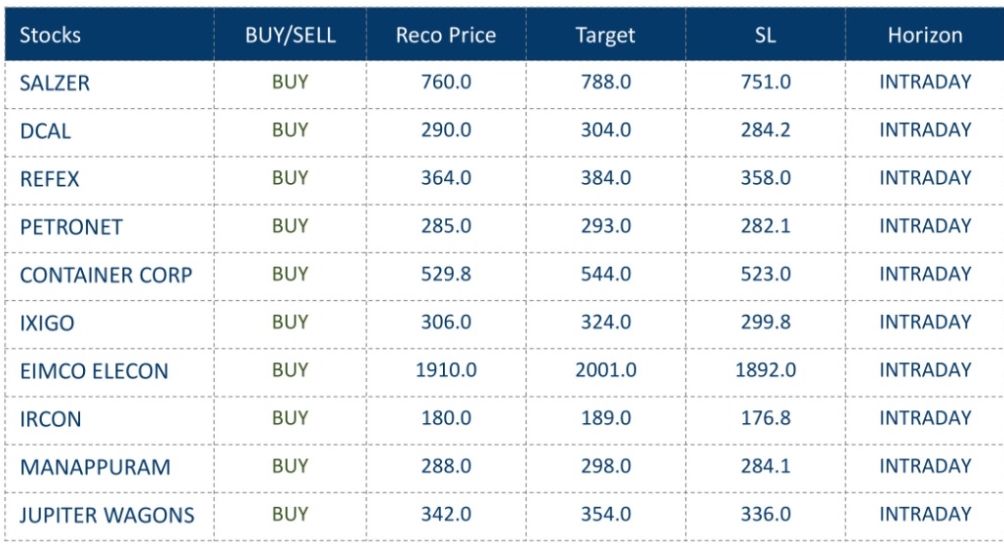Click the BUY label for SALZER
The image size is (1004, 545).
[x=289, y=82]
